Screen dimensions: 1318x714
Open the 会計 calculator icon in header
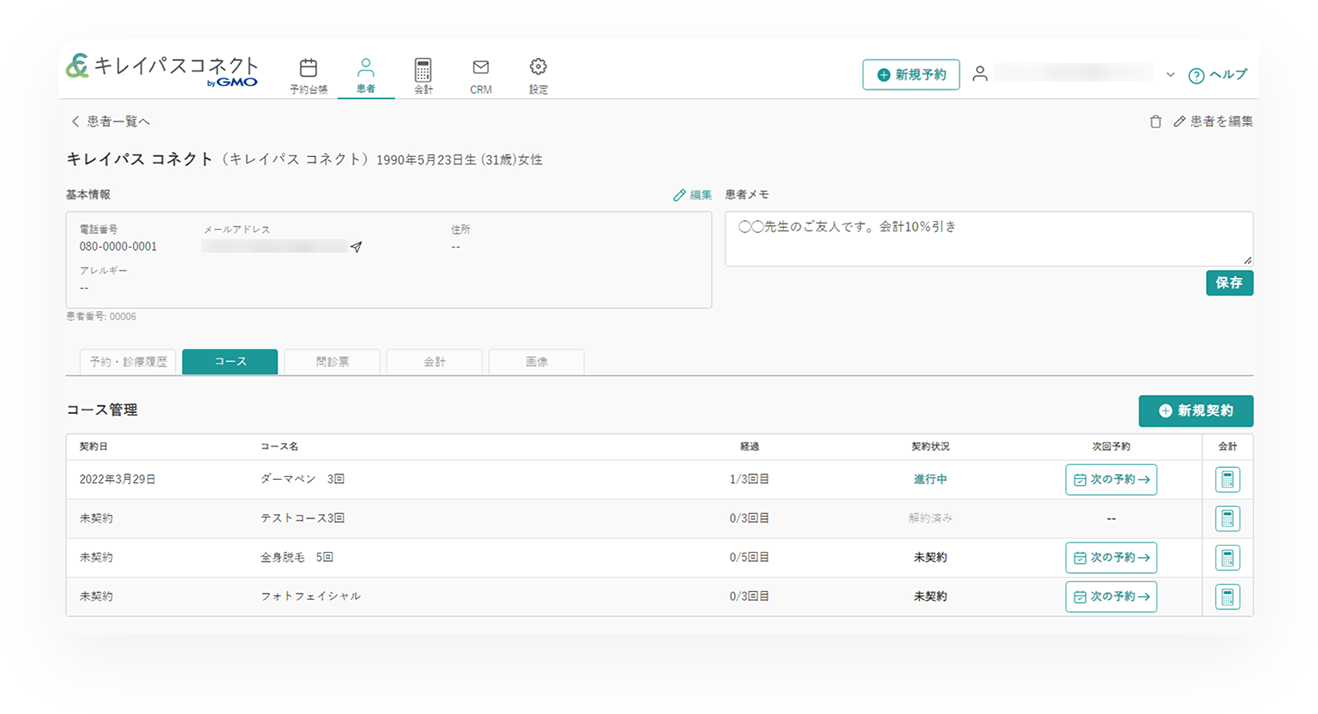tap(423, 68)
